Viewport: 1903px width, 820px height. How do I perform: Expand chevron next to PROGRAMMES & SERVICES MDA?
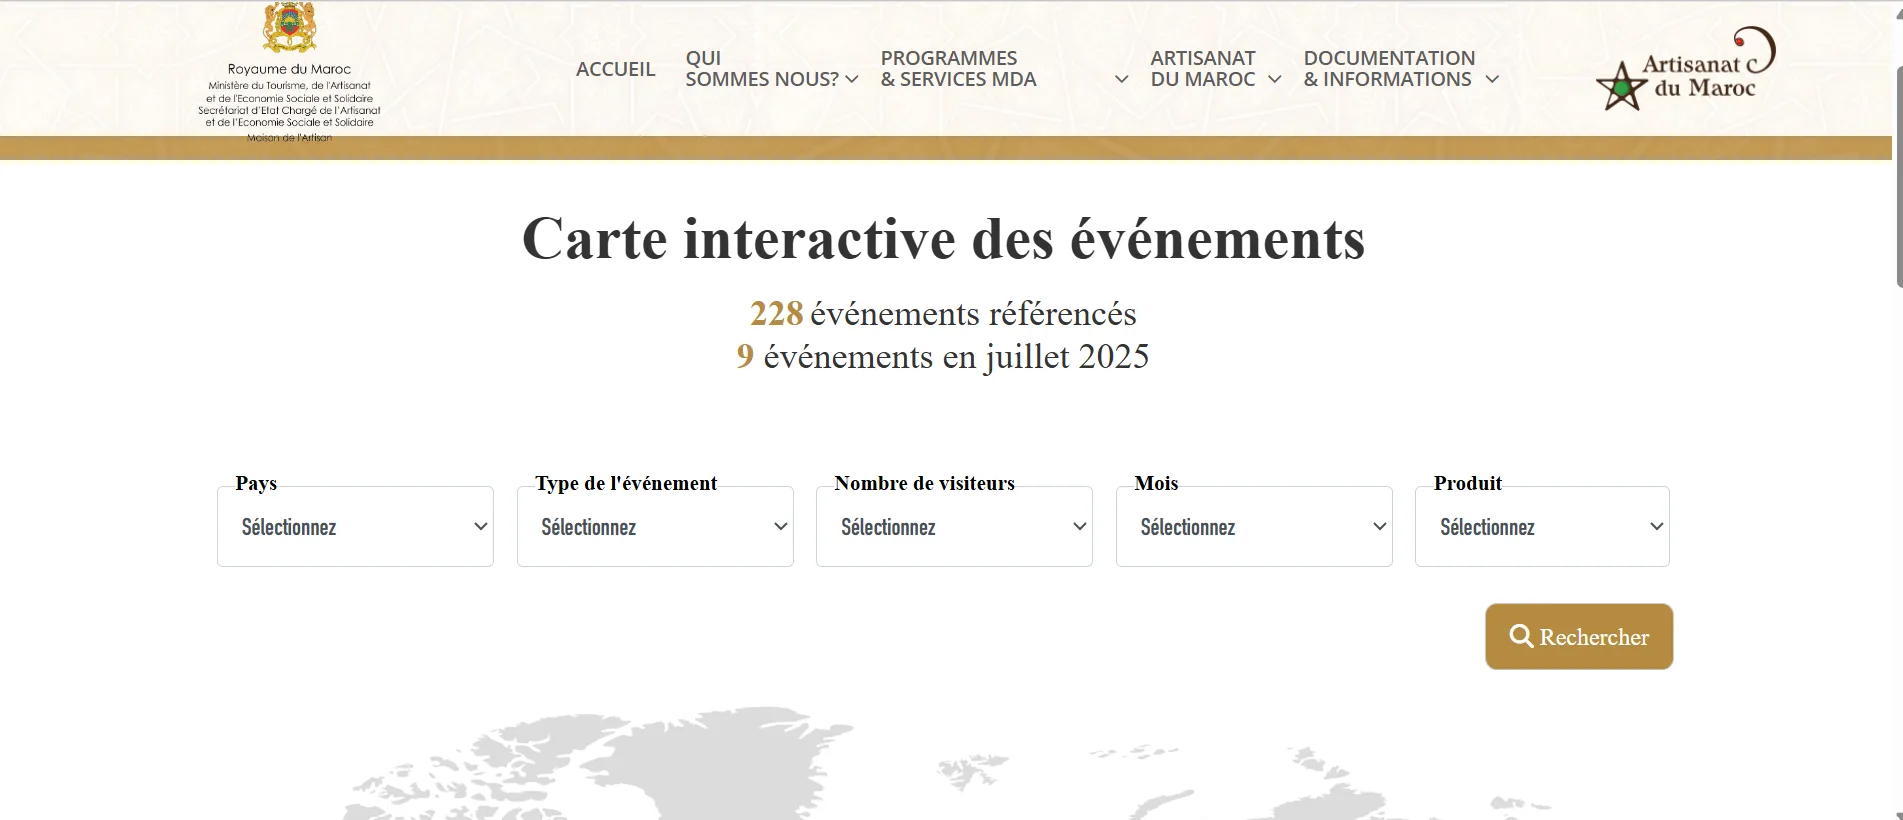click(1122, 79)
